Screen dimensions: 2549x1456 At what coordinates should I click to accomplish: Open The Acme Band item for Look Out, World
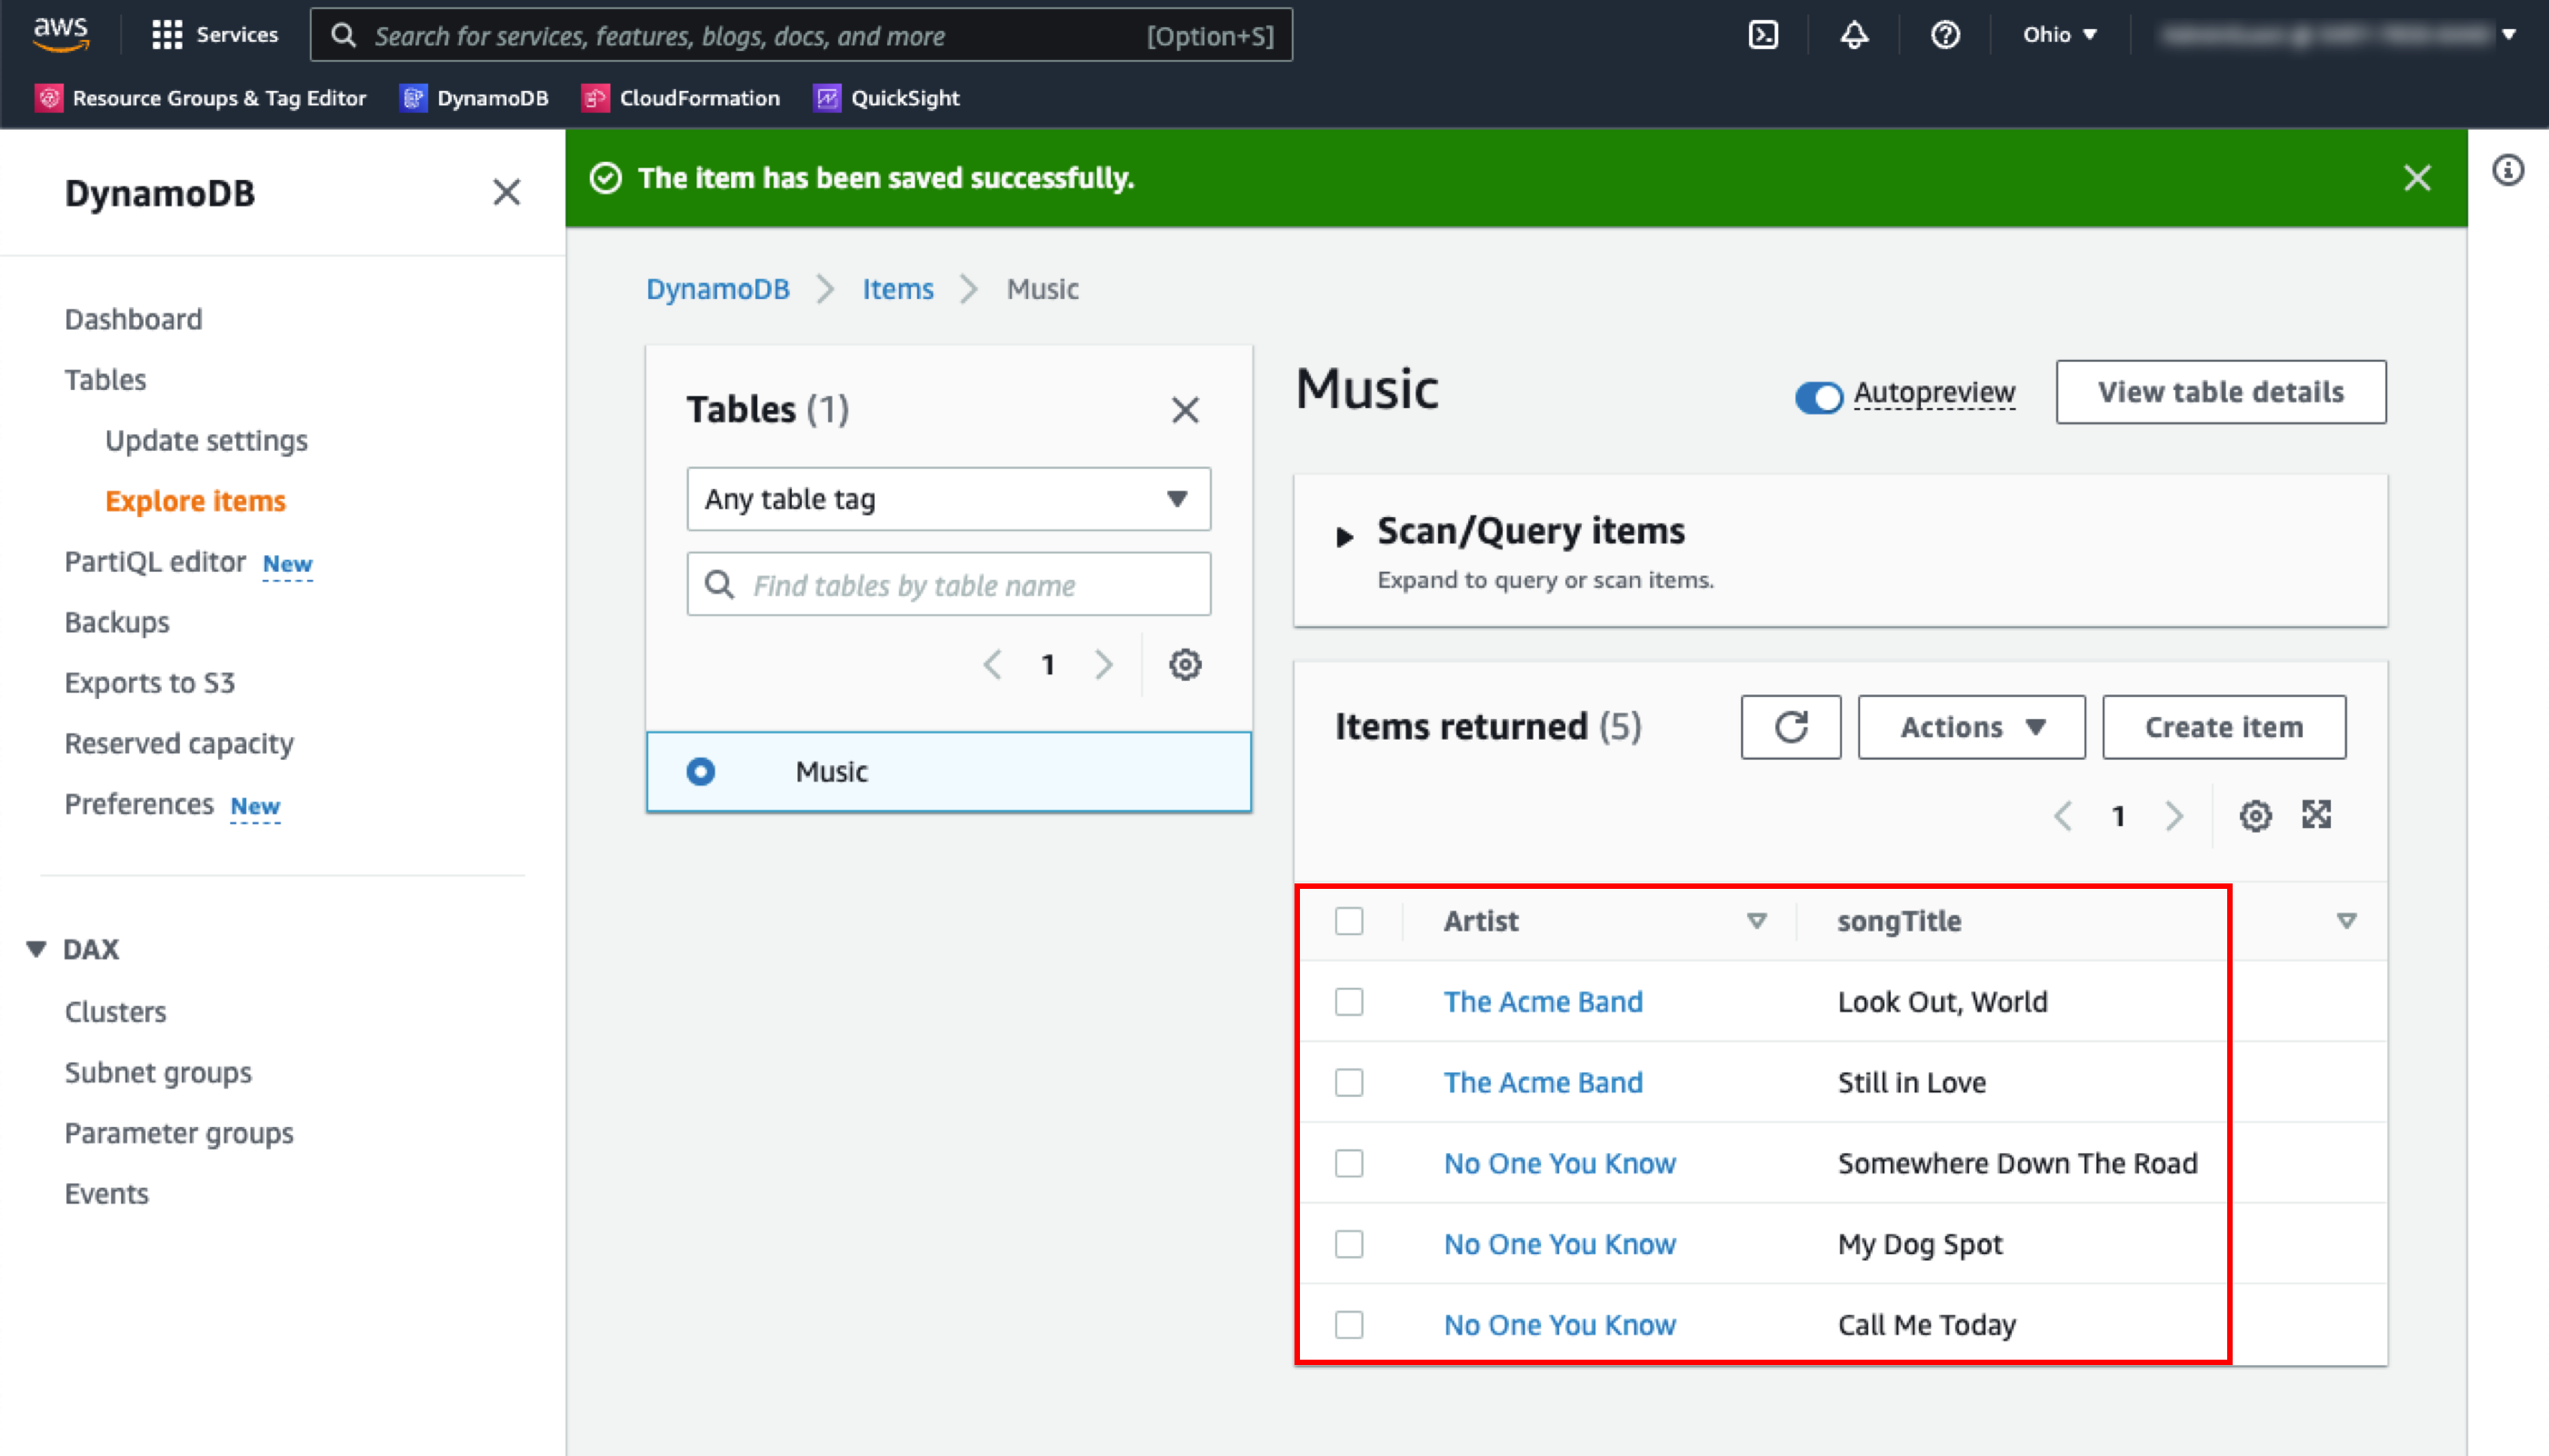tap(1542, 1002)
